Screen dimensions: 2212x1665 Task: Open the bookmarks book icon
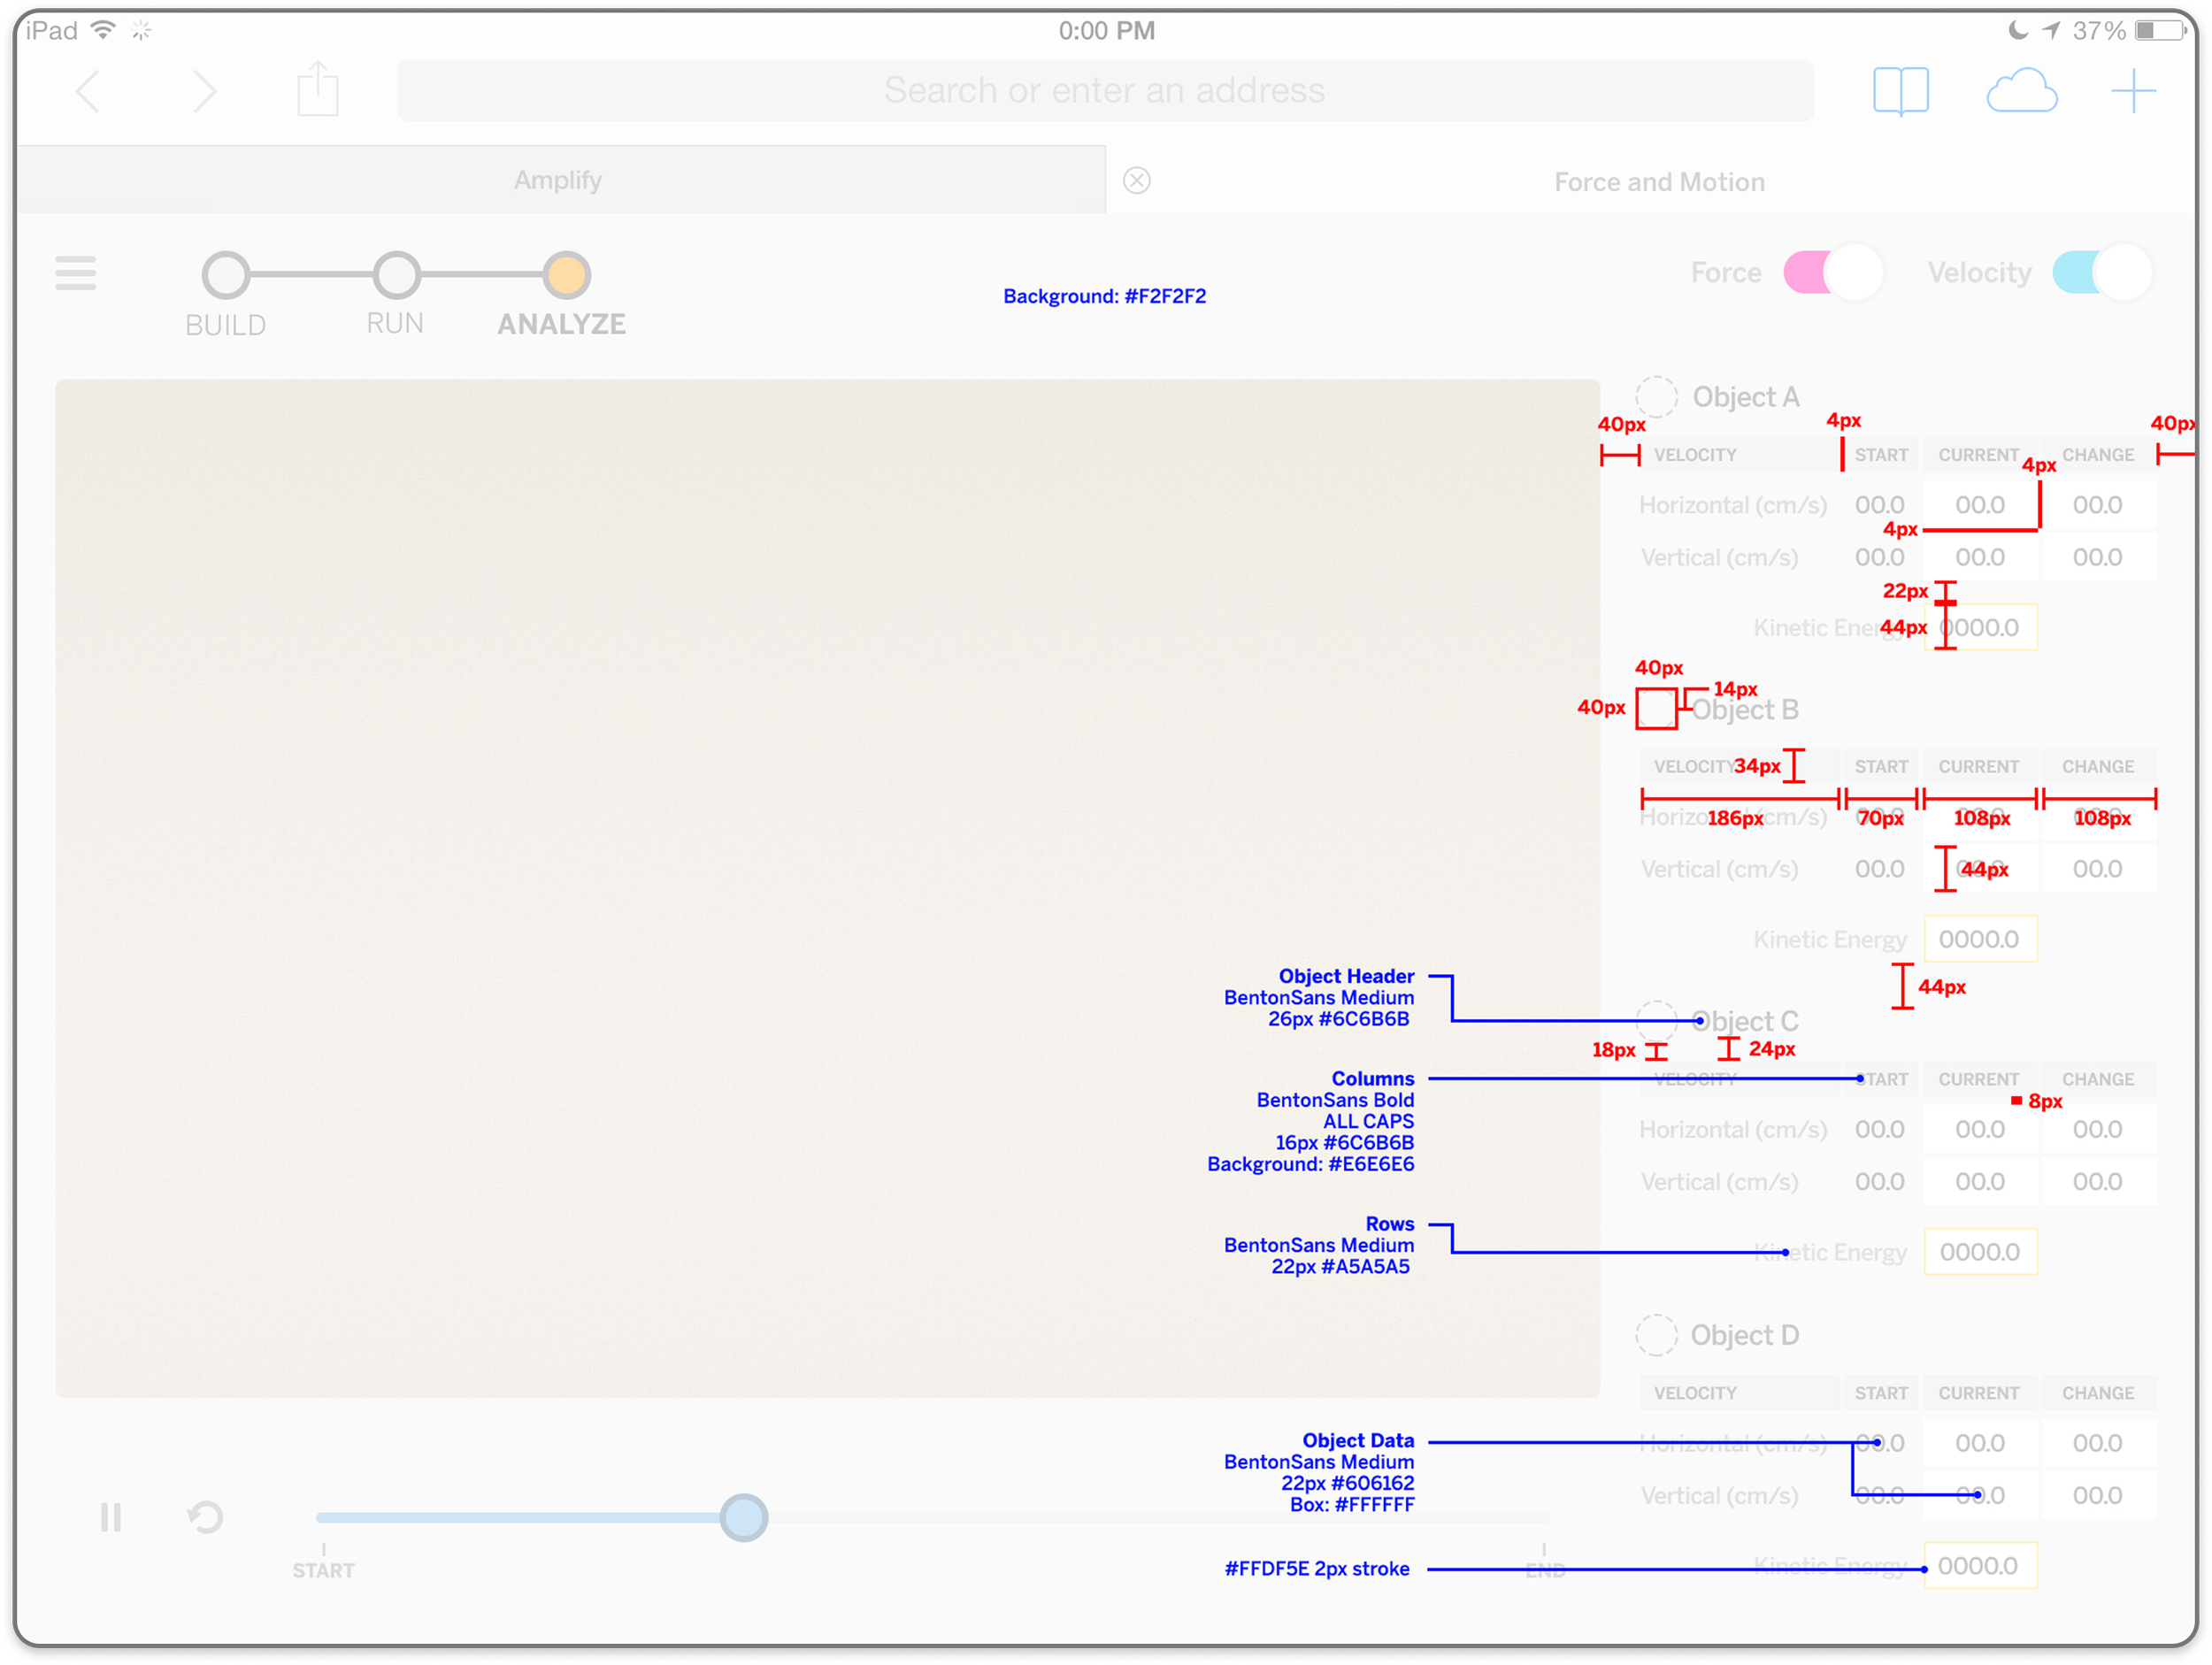point(1900,92)
